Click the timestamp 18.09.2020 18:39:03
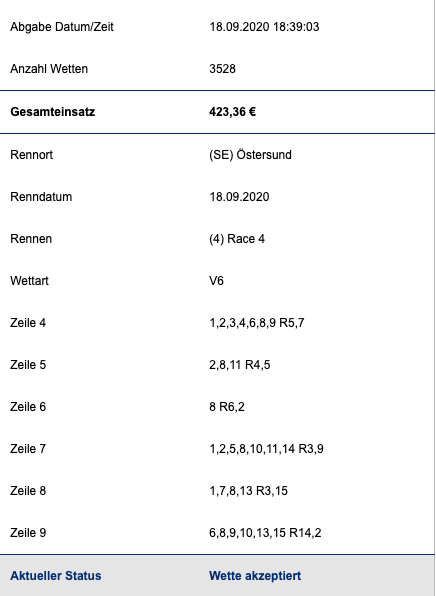The width and height of the screenshot is (436, 596). point(264,27)
